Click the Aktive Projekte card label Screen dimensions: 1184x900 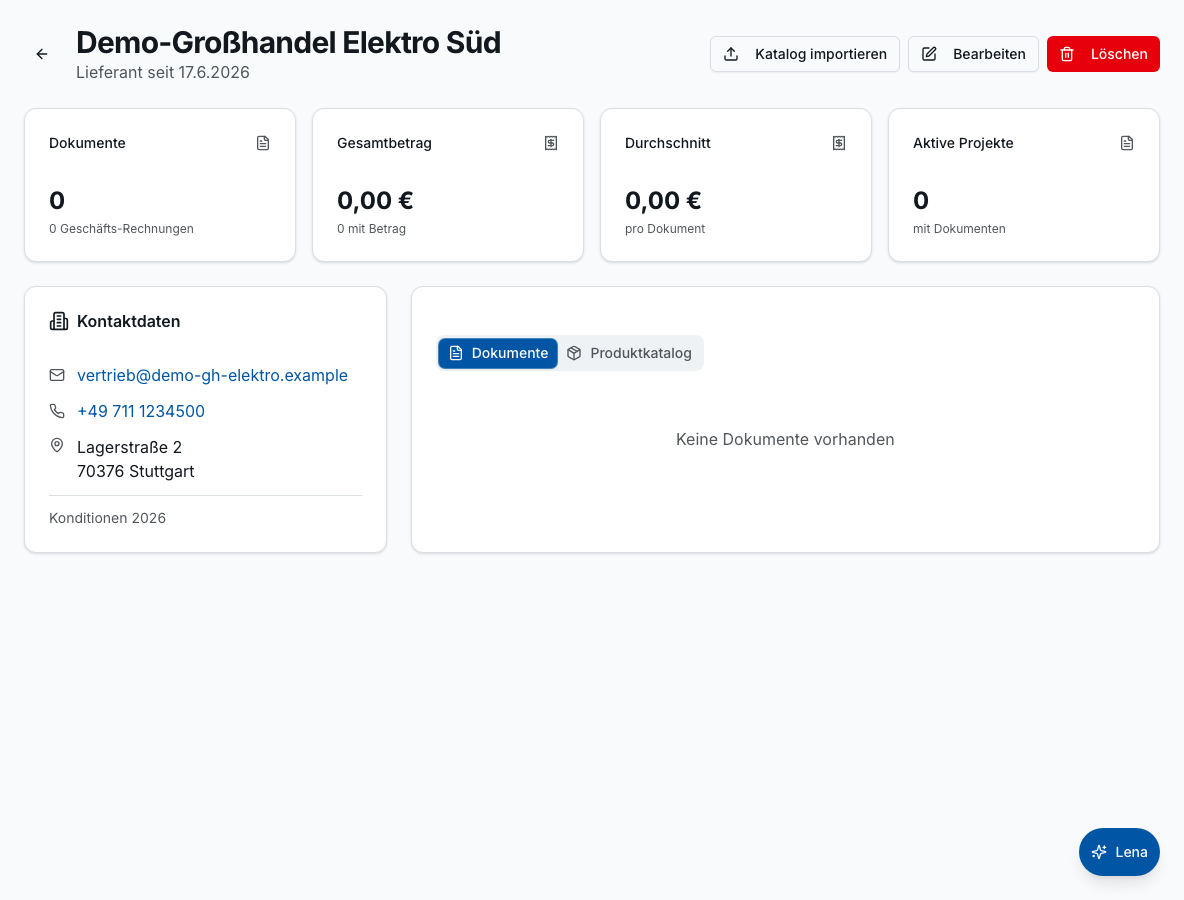pos(963,143)
